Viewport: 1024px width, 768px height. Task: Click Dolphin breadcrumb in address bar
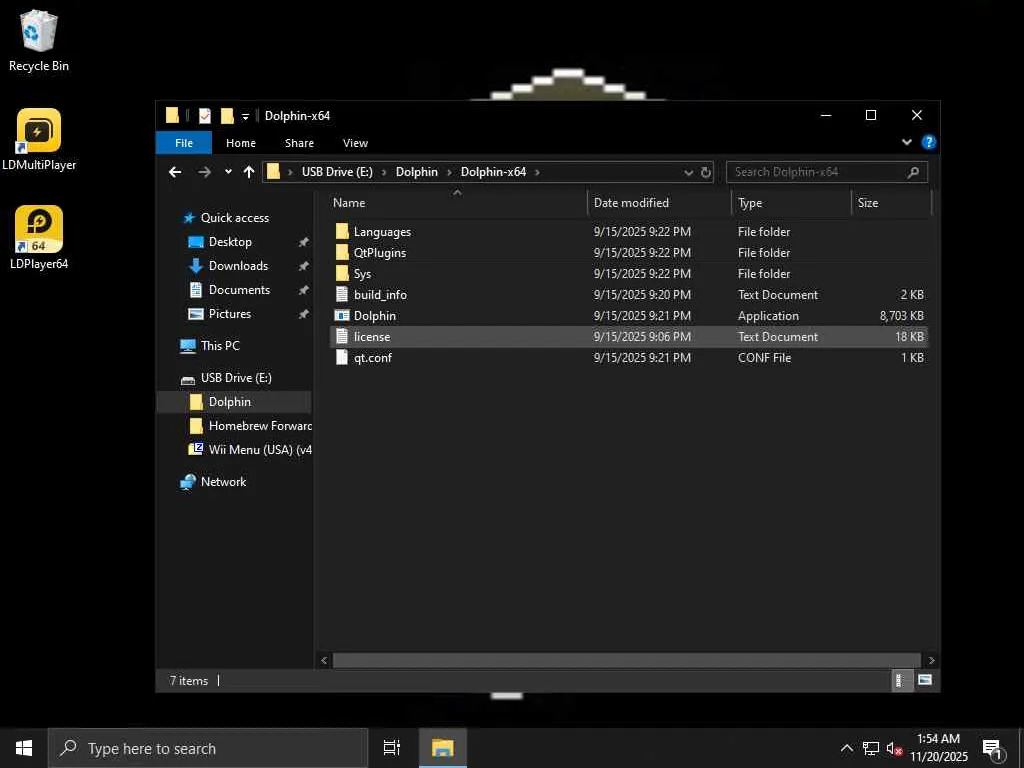point(417,172)
